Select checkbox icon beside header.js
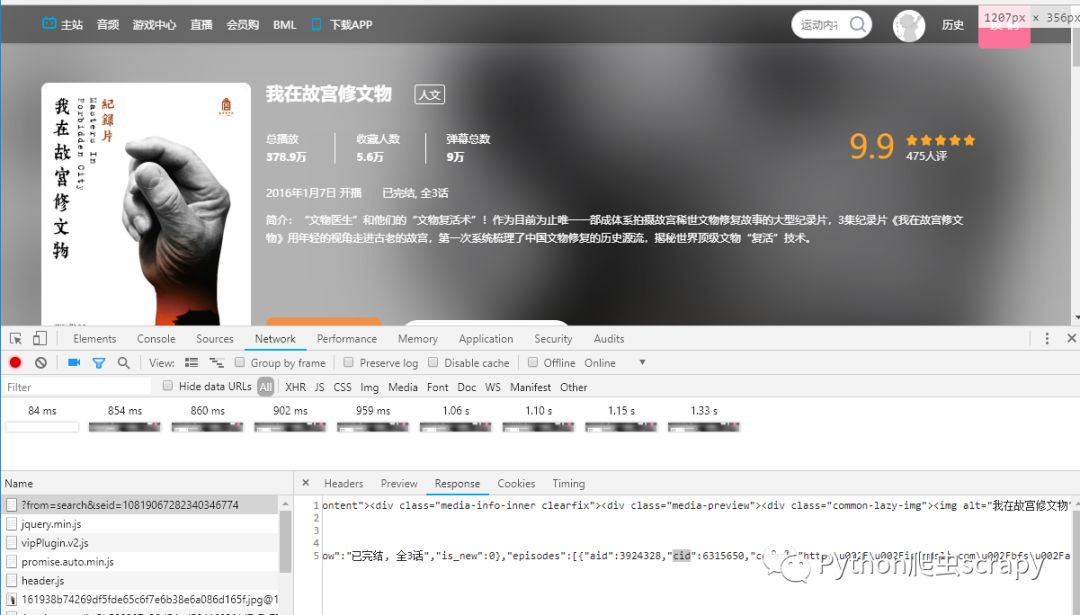1080x615 pixels. click(x=11, y=581)
